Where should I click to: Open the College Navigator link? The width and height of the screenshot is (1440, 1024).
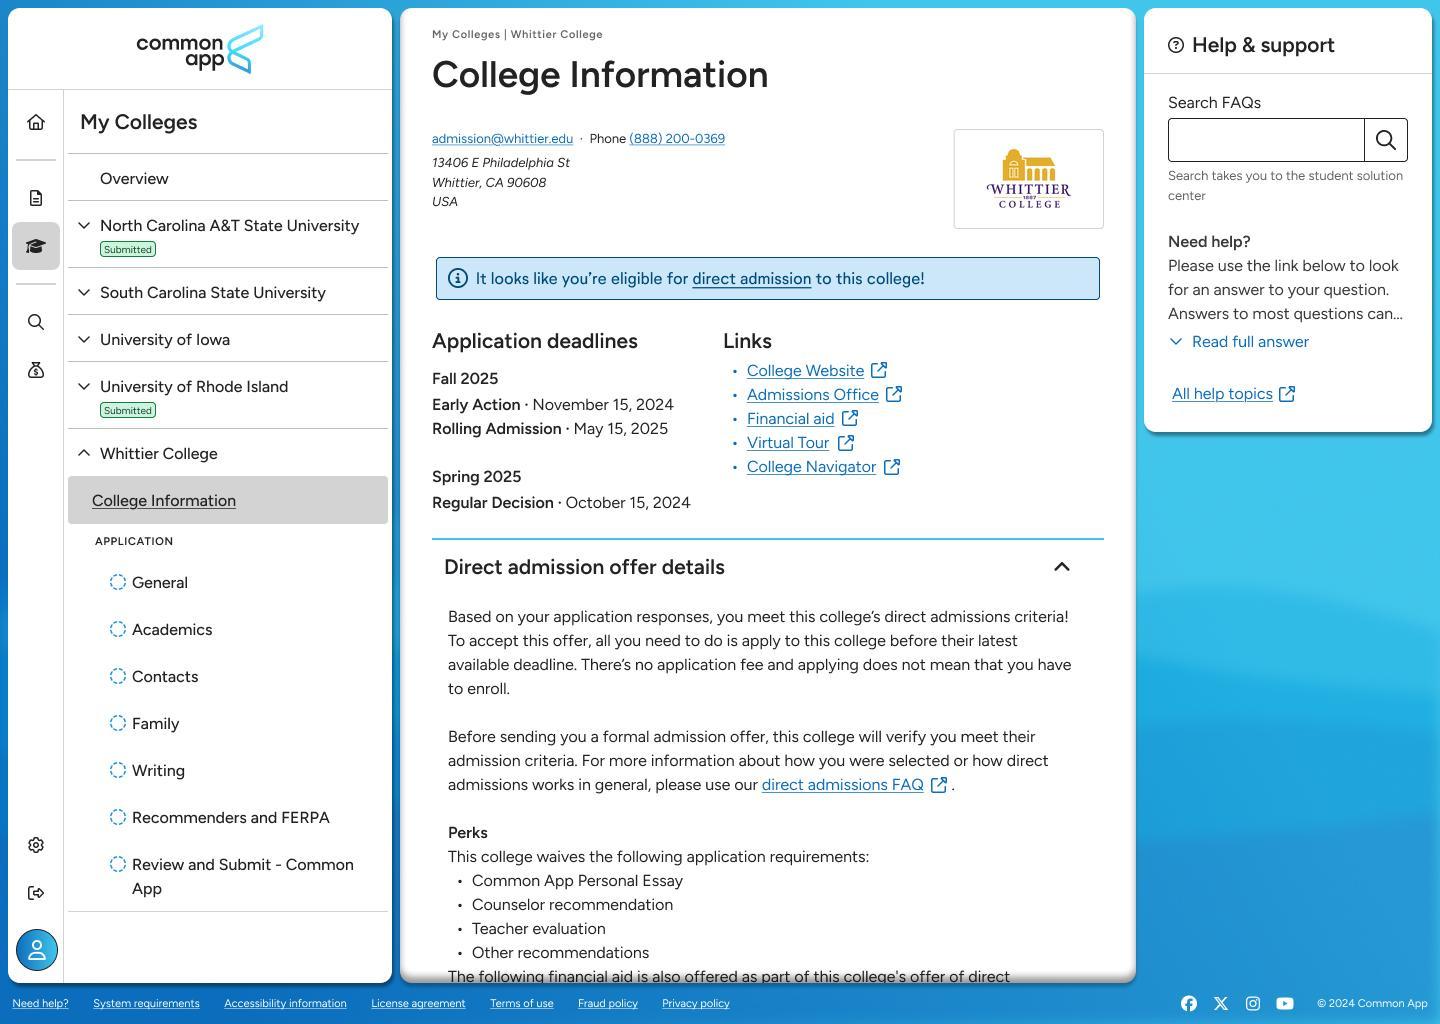point(811,466)
